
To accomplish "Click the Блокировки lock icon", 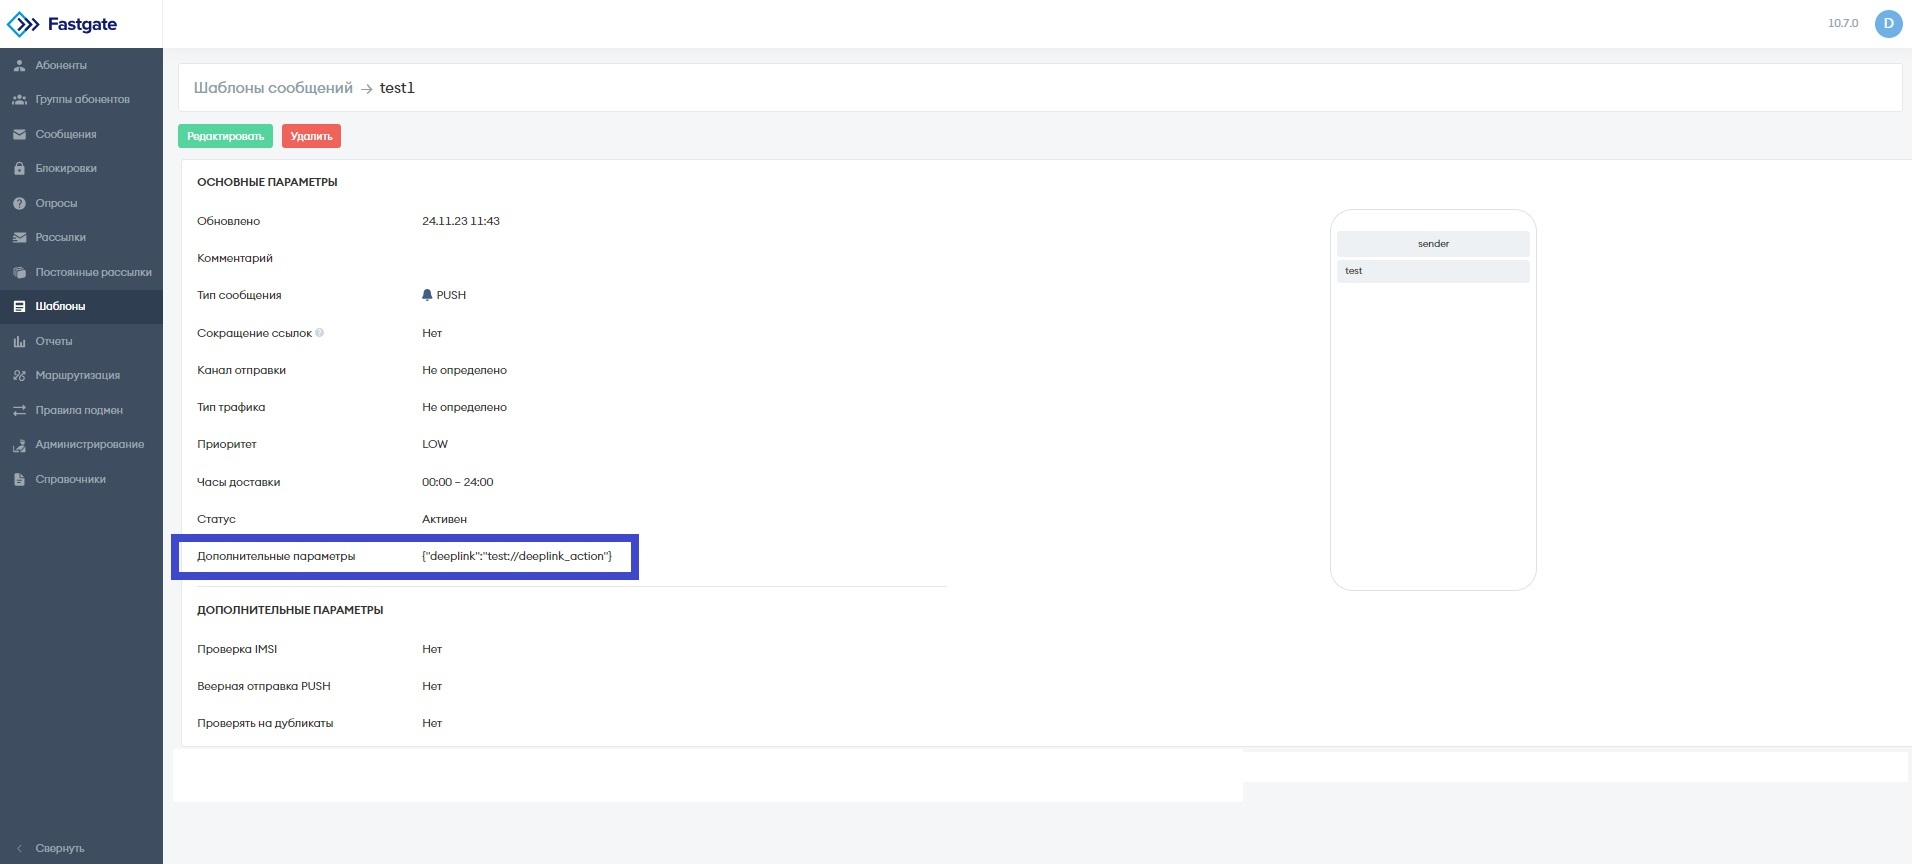I will 19,169.
